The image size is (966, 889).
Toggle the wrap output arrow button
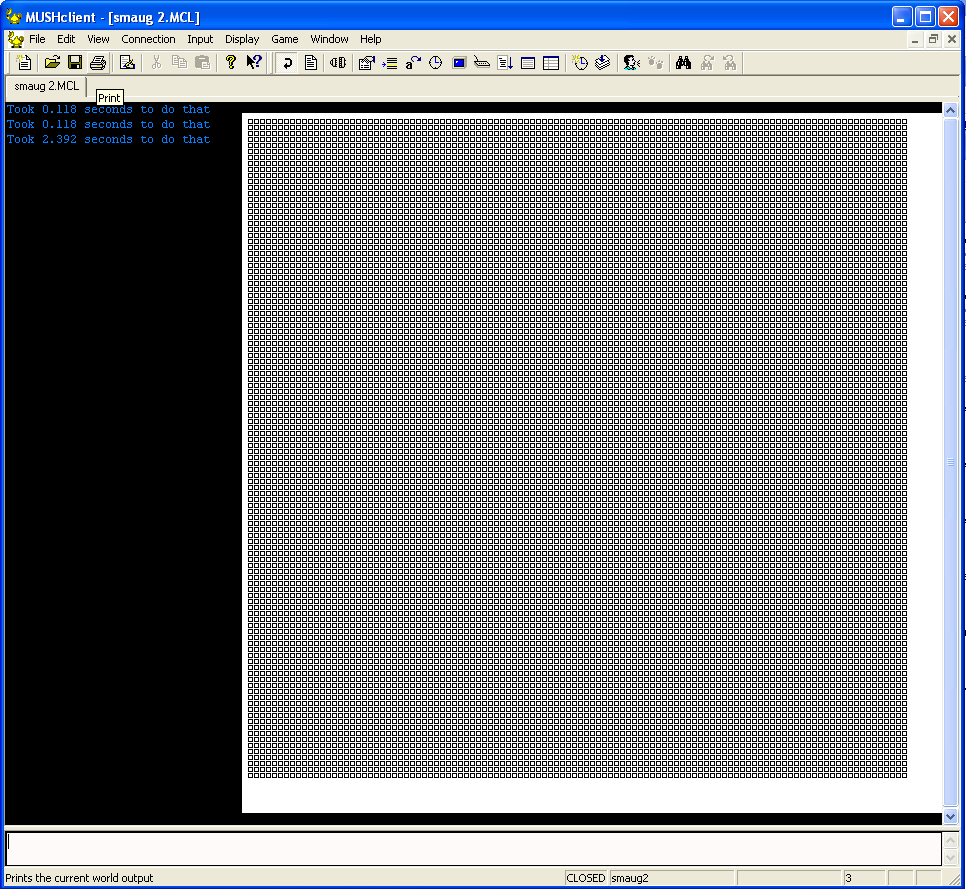pyautogui.click(x=287, y=62)
